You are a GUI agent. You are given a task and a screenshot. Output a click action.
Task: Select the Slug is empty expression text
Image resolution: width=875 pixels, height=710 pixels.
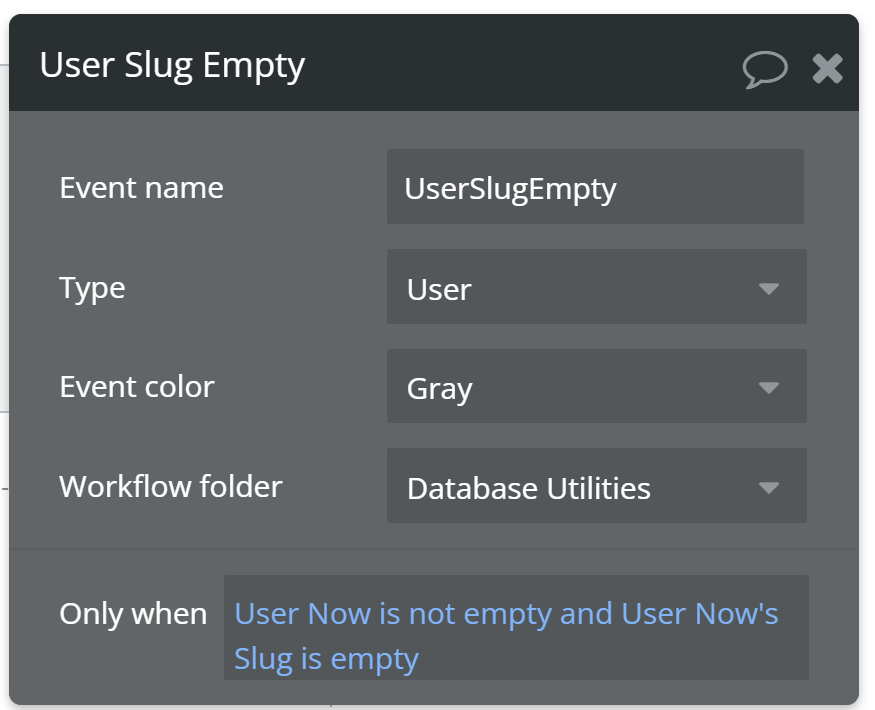pyautogui.click(x=326, y=659)
